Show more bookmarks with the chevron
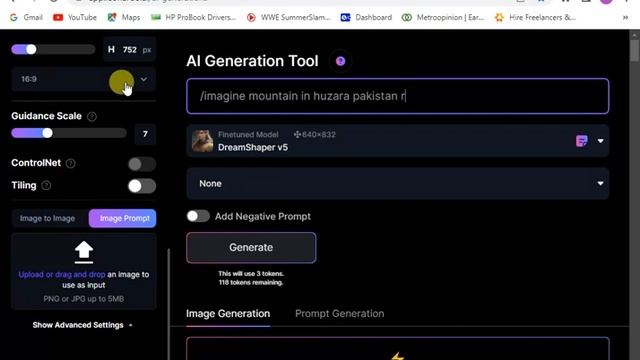This screenshot has width=640, height=360. tap(625, 18)
